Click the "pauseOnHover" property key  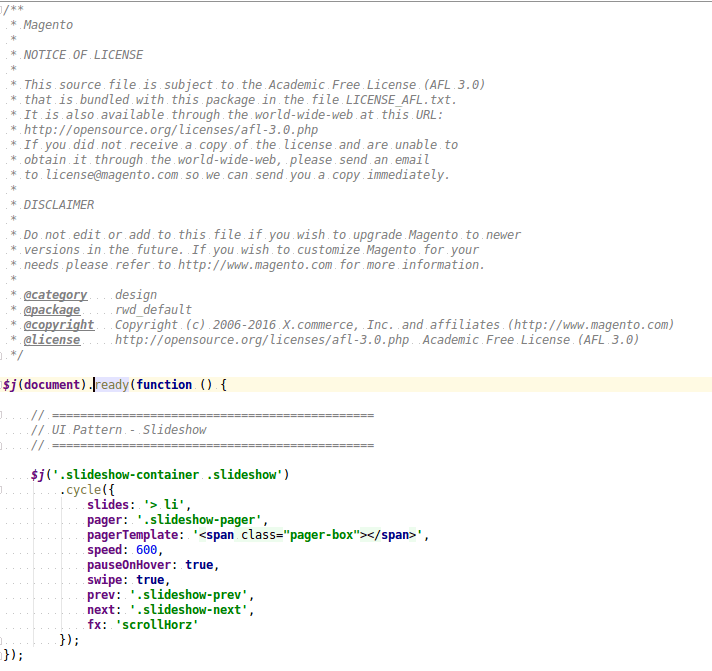pos(129,565)
